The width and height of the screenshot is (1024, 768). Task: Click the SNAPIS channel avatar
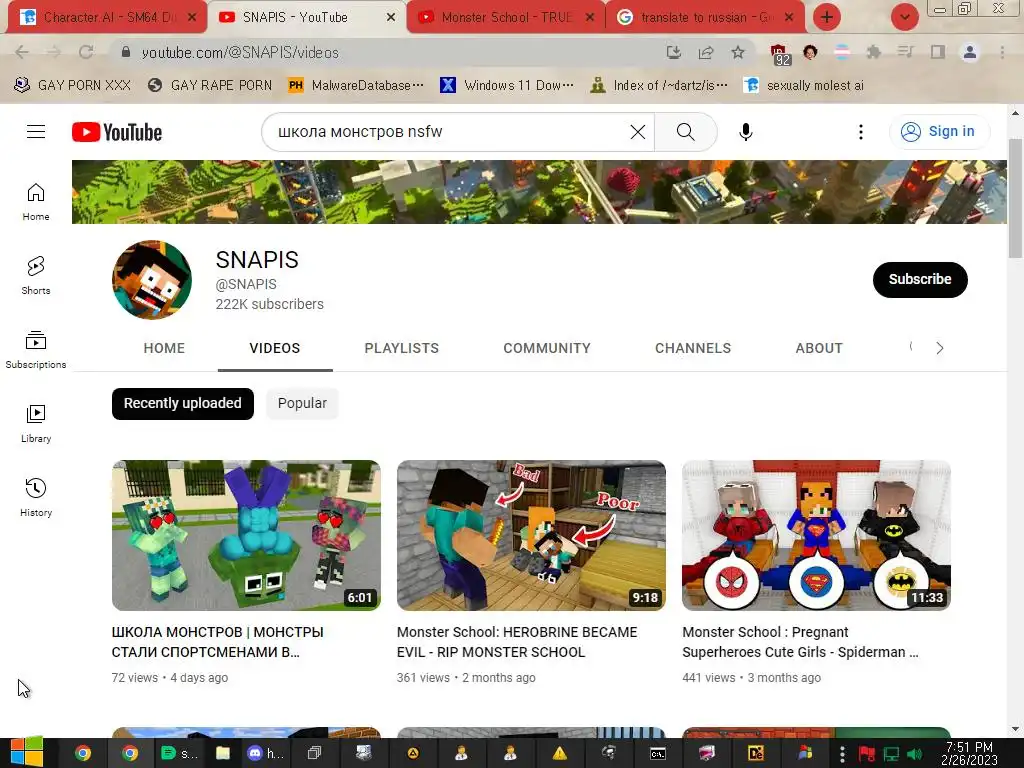click(152, 280)
